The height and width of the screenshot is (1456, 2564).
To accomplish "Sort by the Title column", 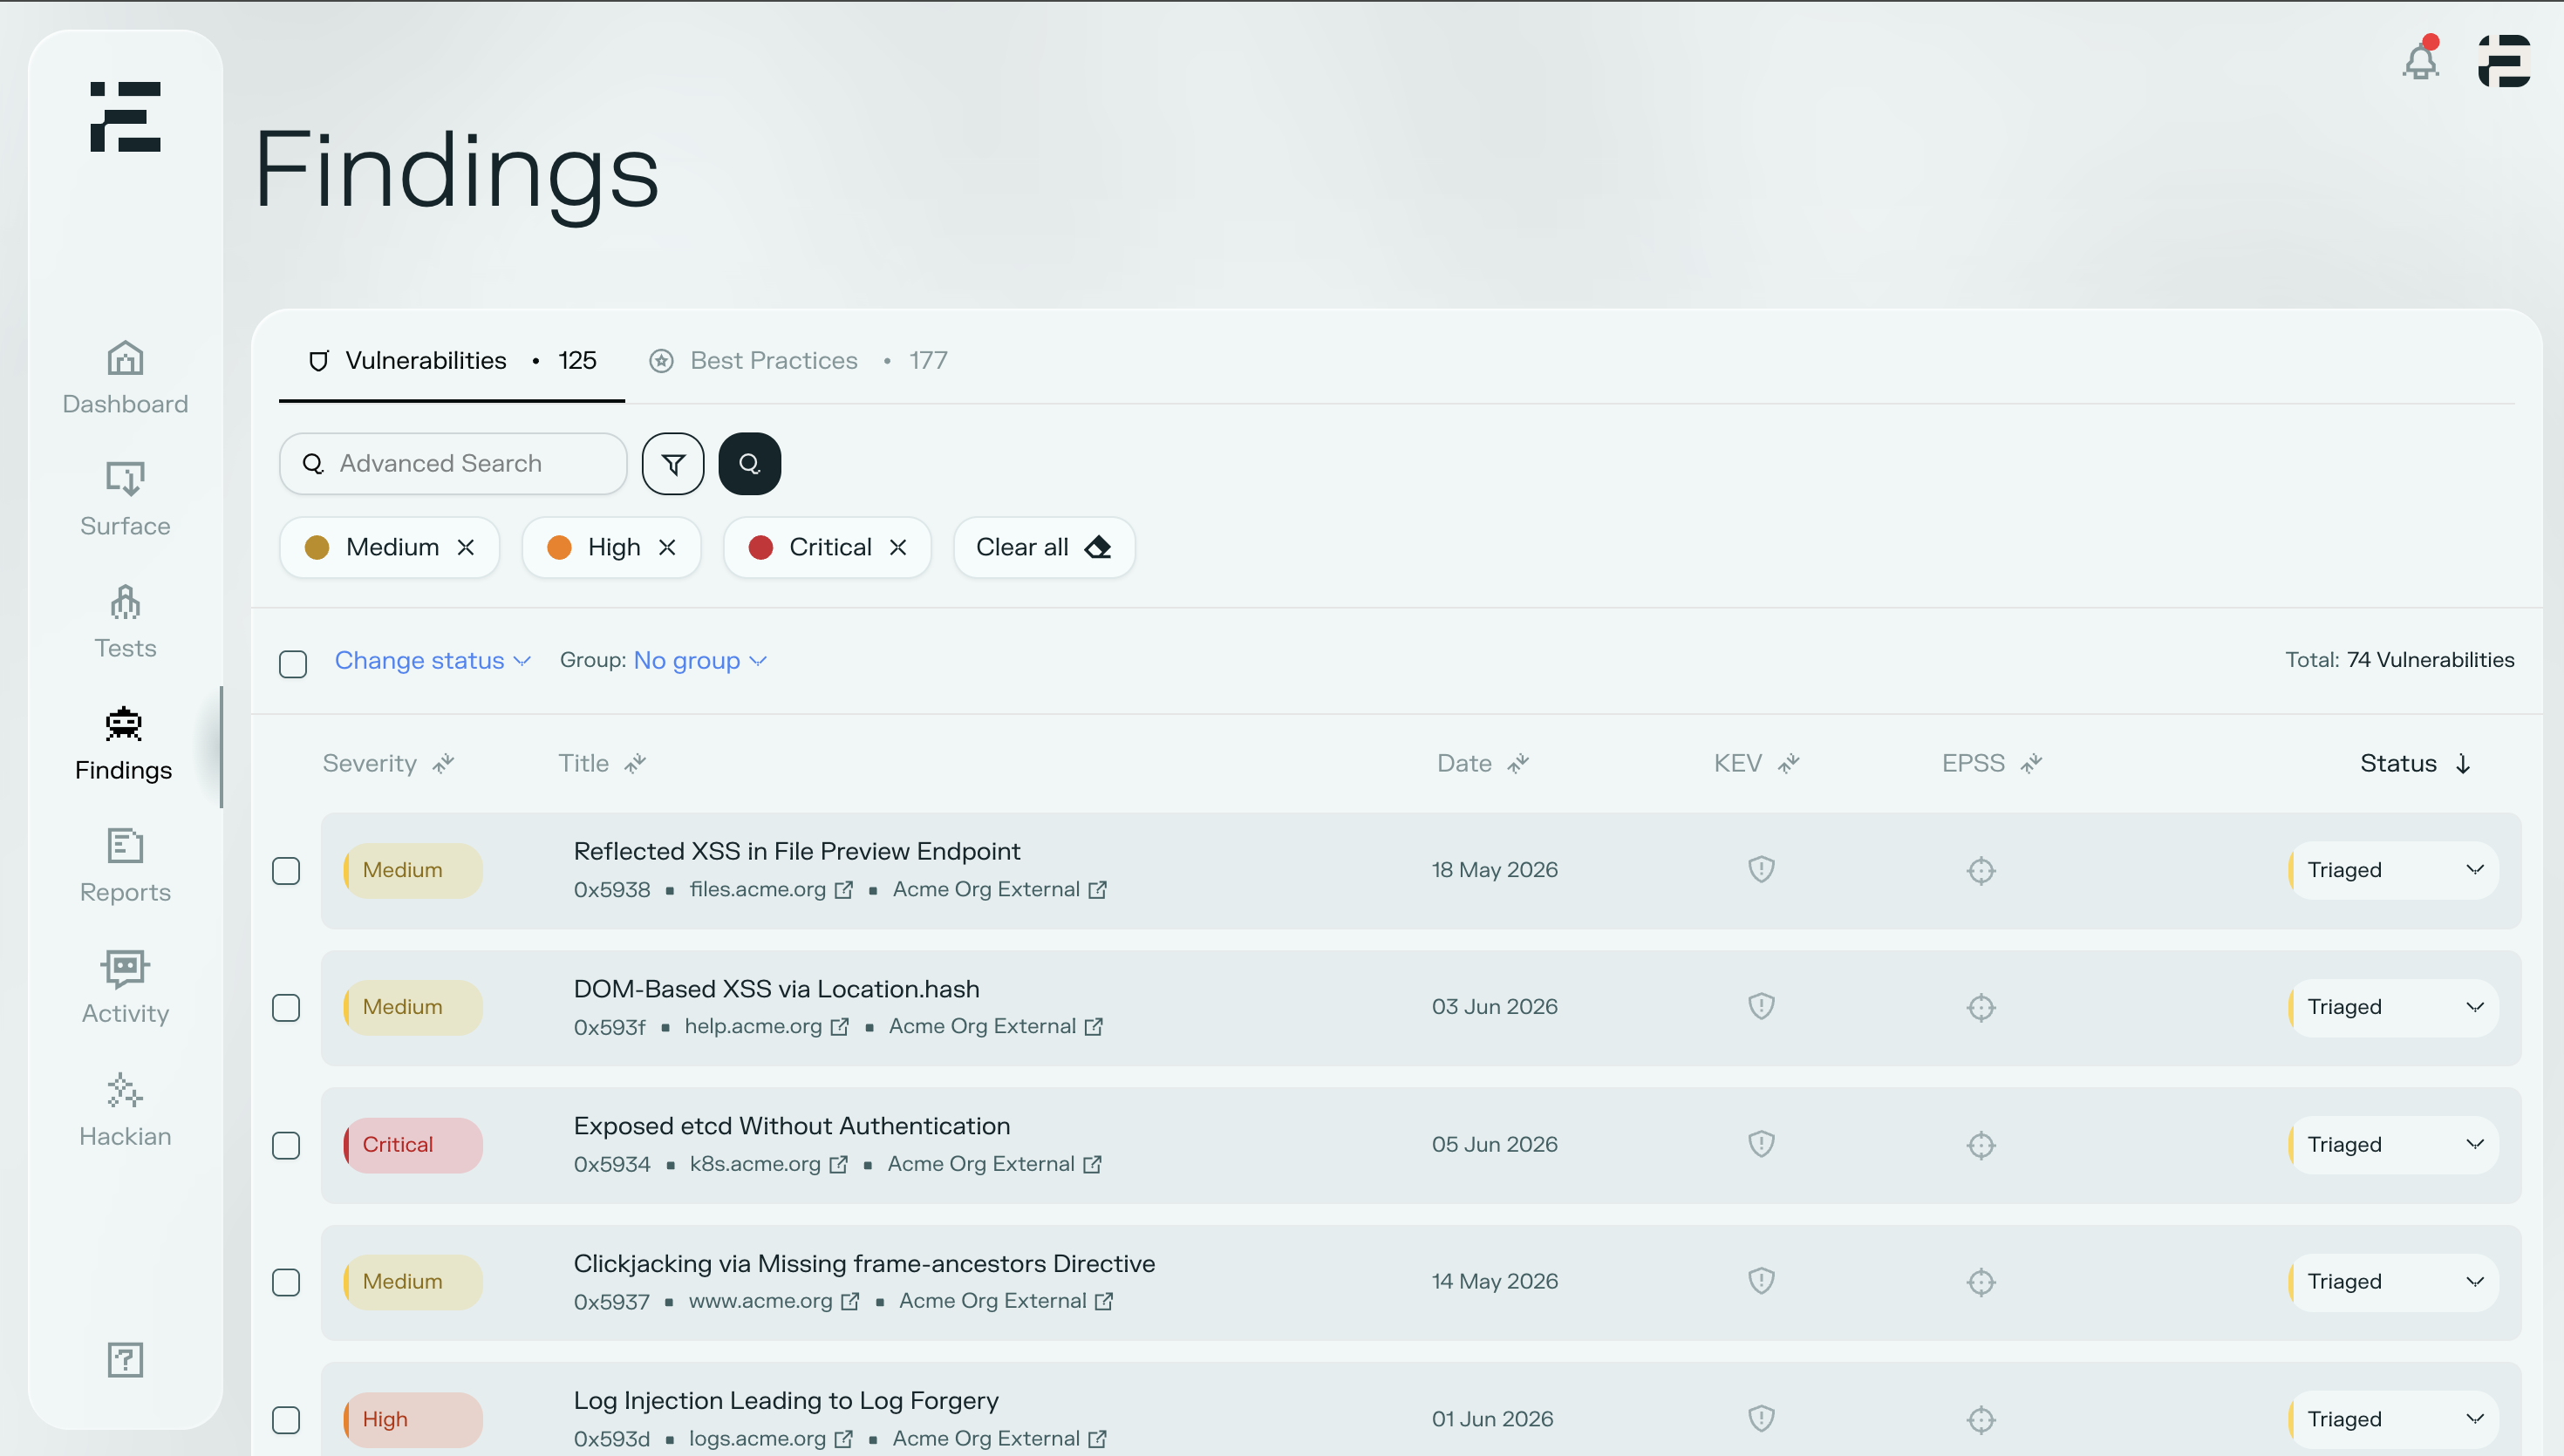I will tap(602, 763).
